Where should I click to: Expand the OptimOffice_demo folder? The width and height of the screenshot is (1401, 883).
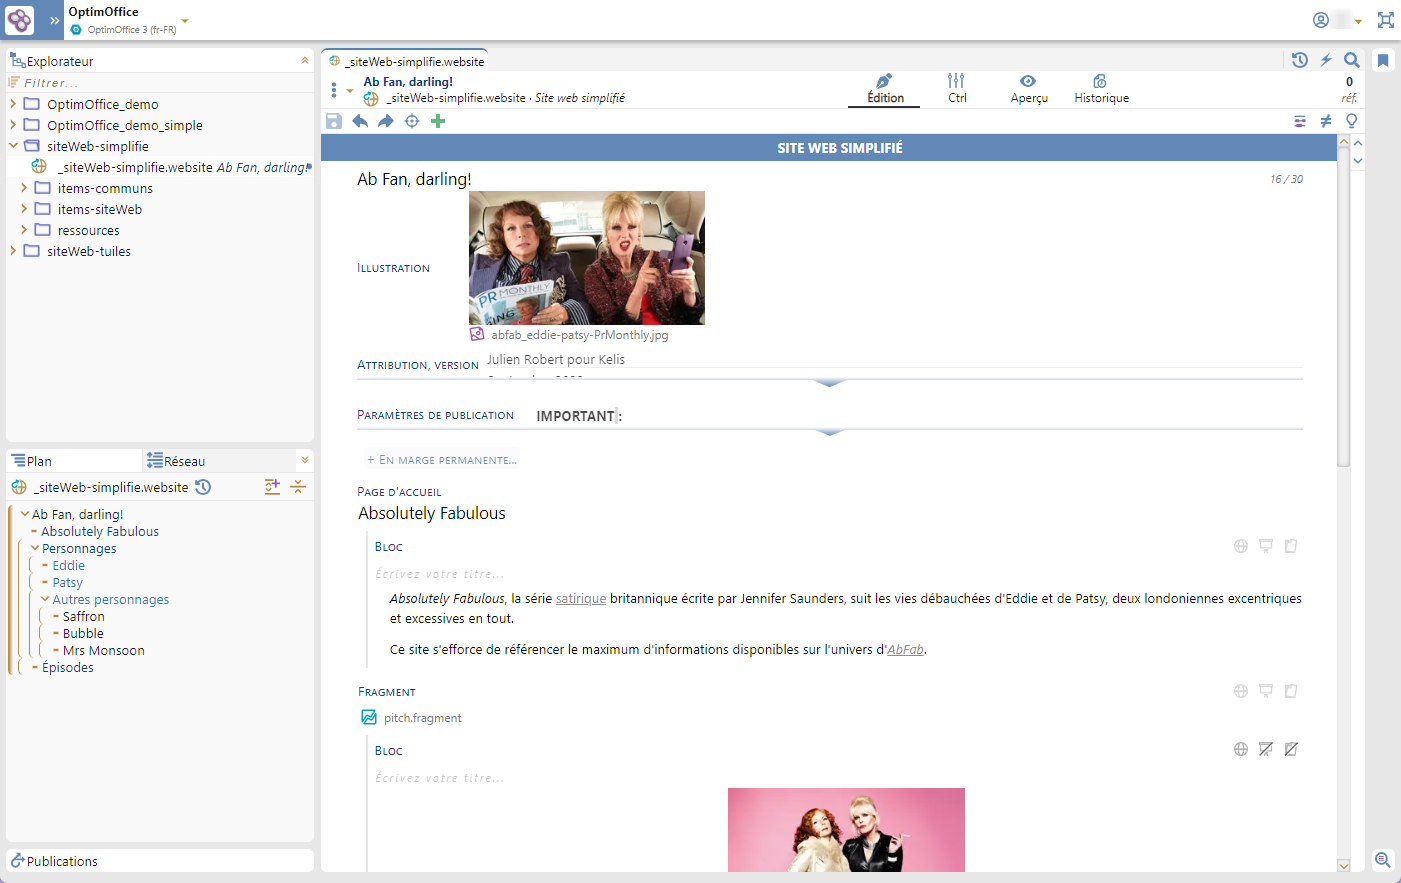pyautogui.click(x=13, y=104)
